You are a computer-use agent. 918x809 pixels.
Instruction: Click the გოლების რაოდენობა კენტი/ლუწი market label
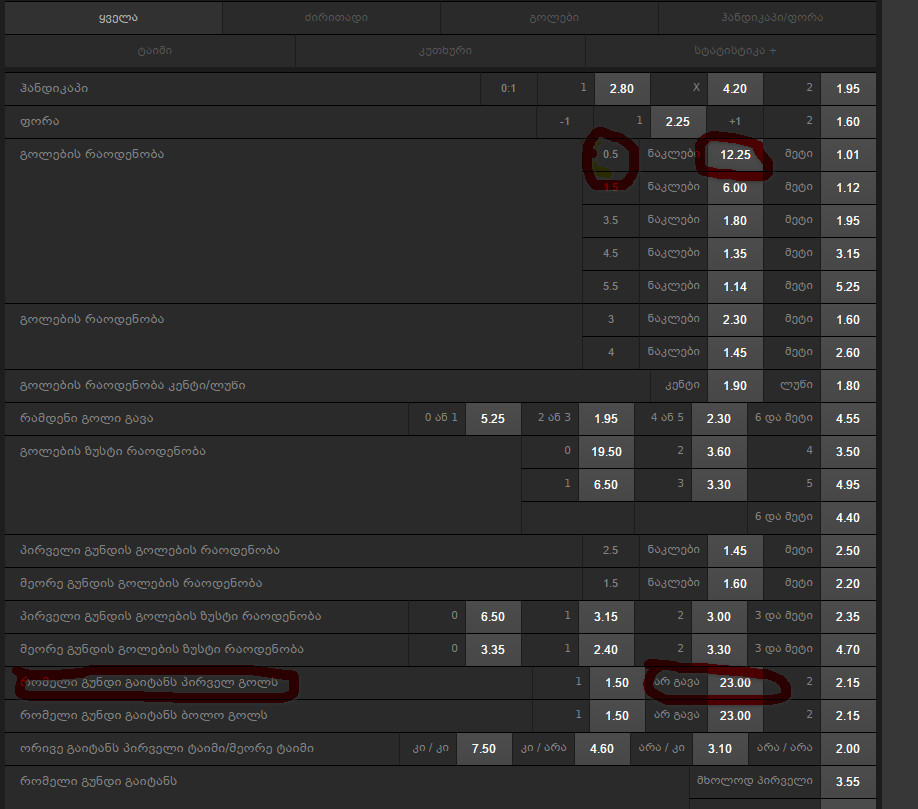(132, 385)
